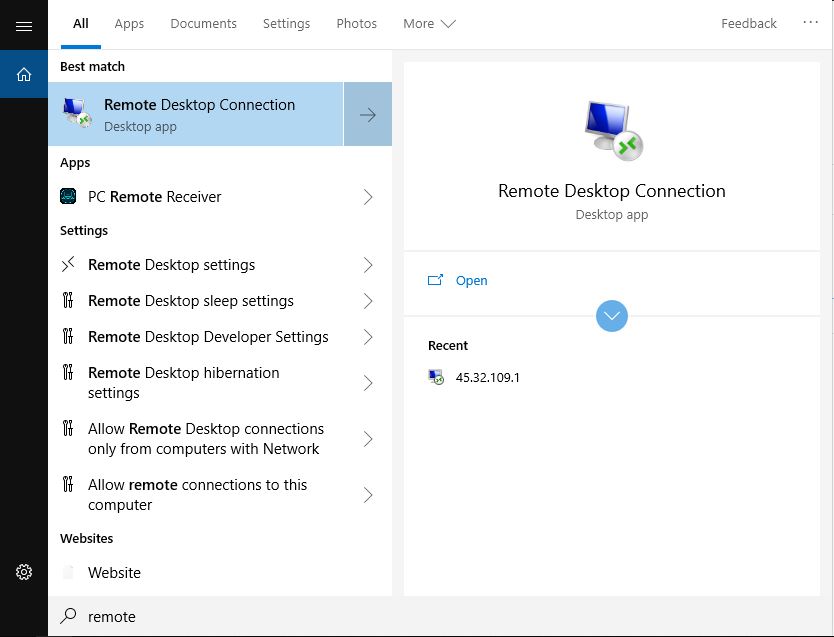
Task: Click the Allow remote connections setting icon
Action: (68, 484)
